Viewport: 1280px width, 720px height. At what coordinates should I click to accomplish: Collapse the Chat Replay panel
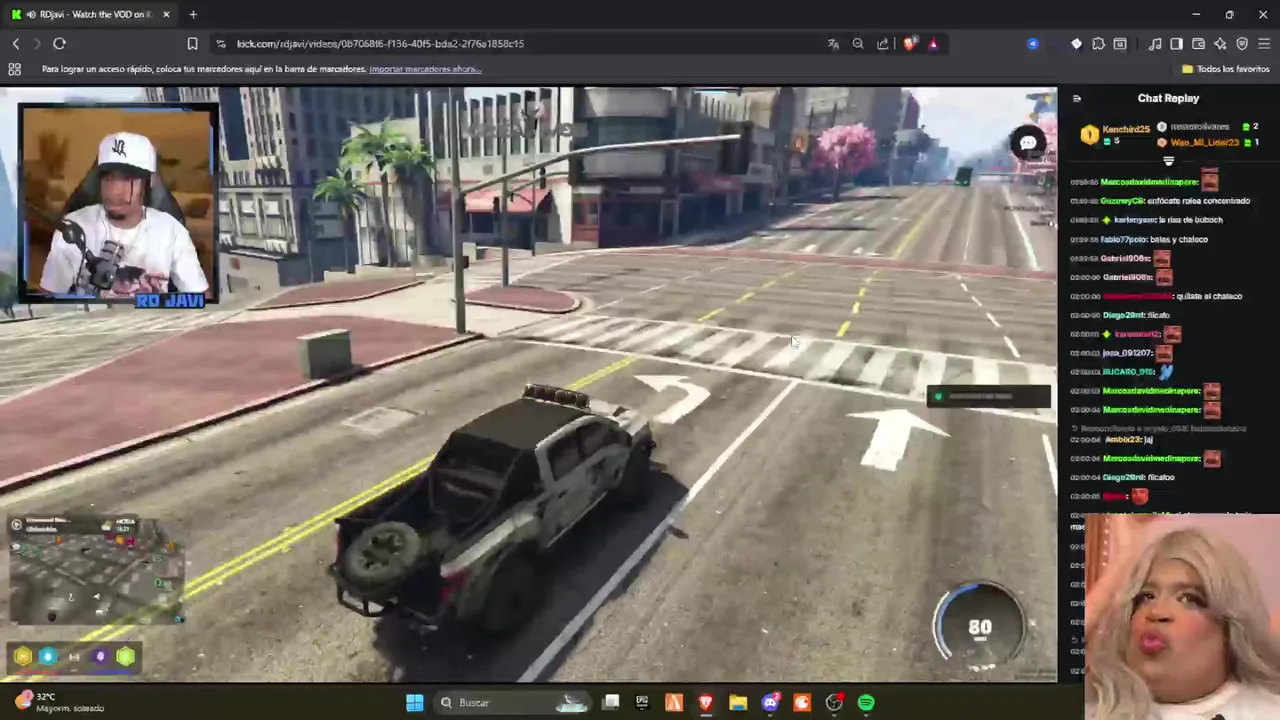coord(1077,98)
